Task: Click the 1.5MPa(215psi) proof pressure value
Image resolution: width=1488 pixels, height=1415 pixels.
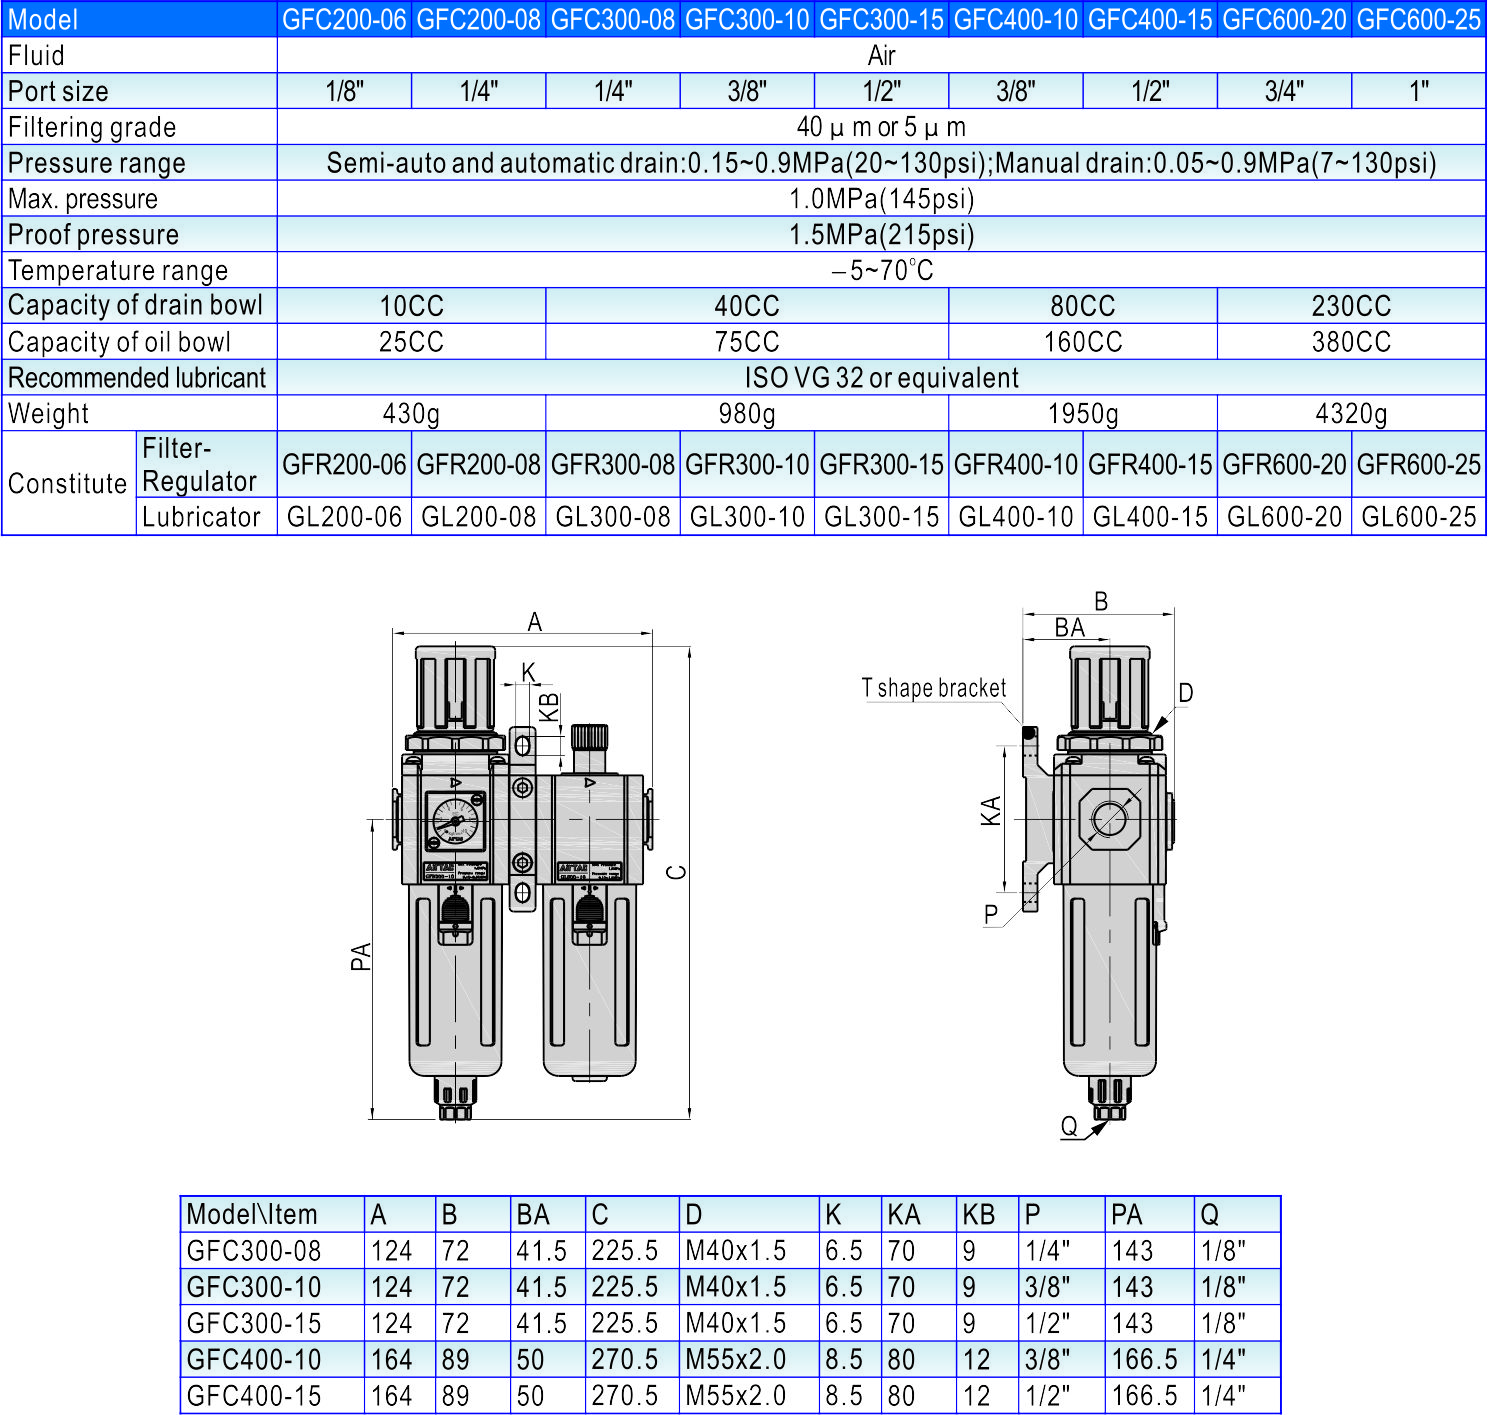Action: pyautogui.click(x=881, y=235)
